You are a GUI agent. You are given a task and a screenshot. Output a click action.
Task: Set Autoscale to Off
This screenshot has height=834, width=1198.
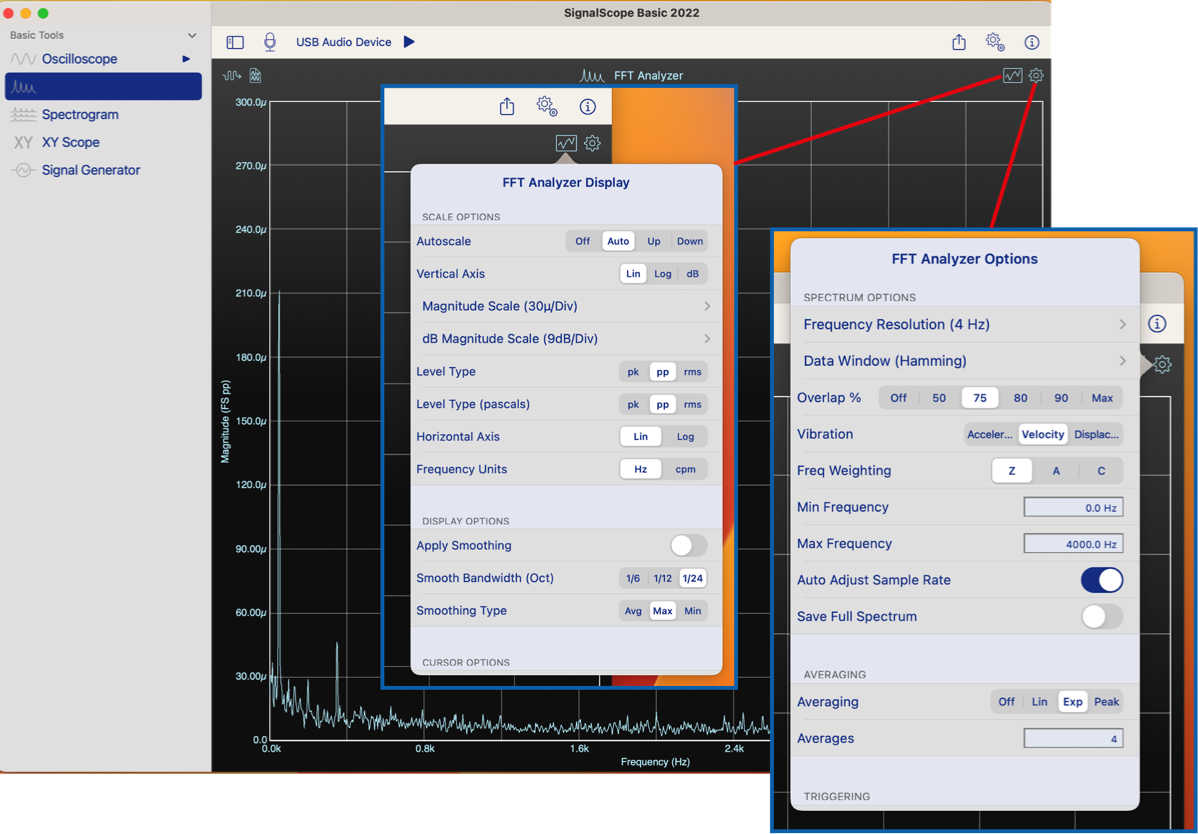(x=583, y=241)
